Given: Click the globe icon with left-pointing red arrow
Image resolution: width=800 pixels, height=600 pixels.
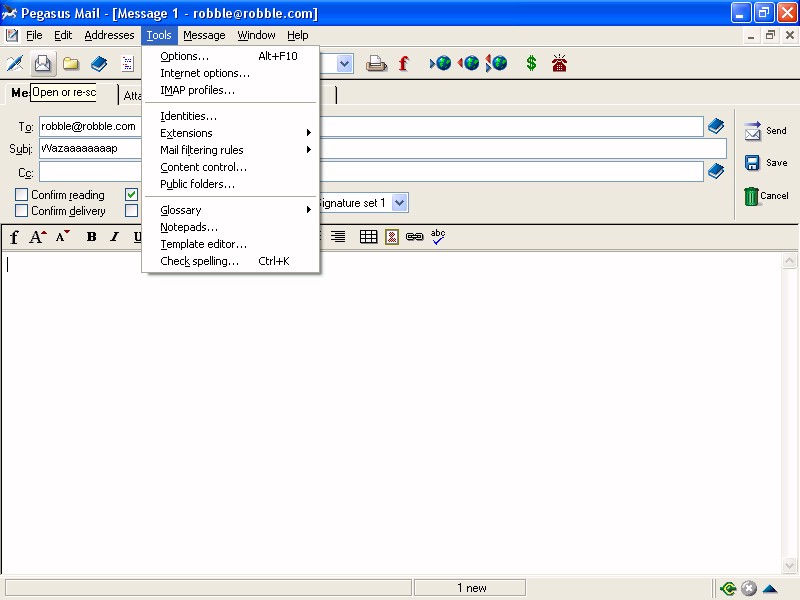Looking at the screenshot, I should coord(468,63).
